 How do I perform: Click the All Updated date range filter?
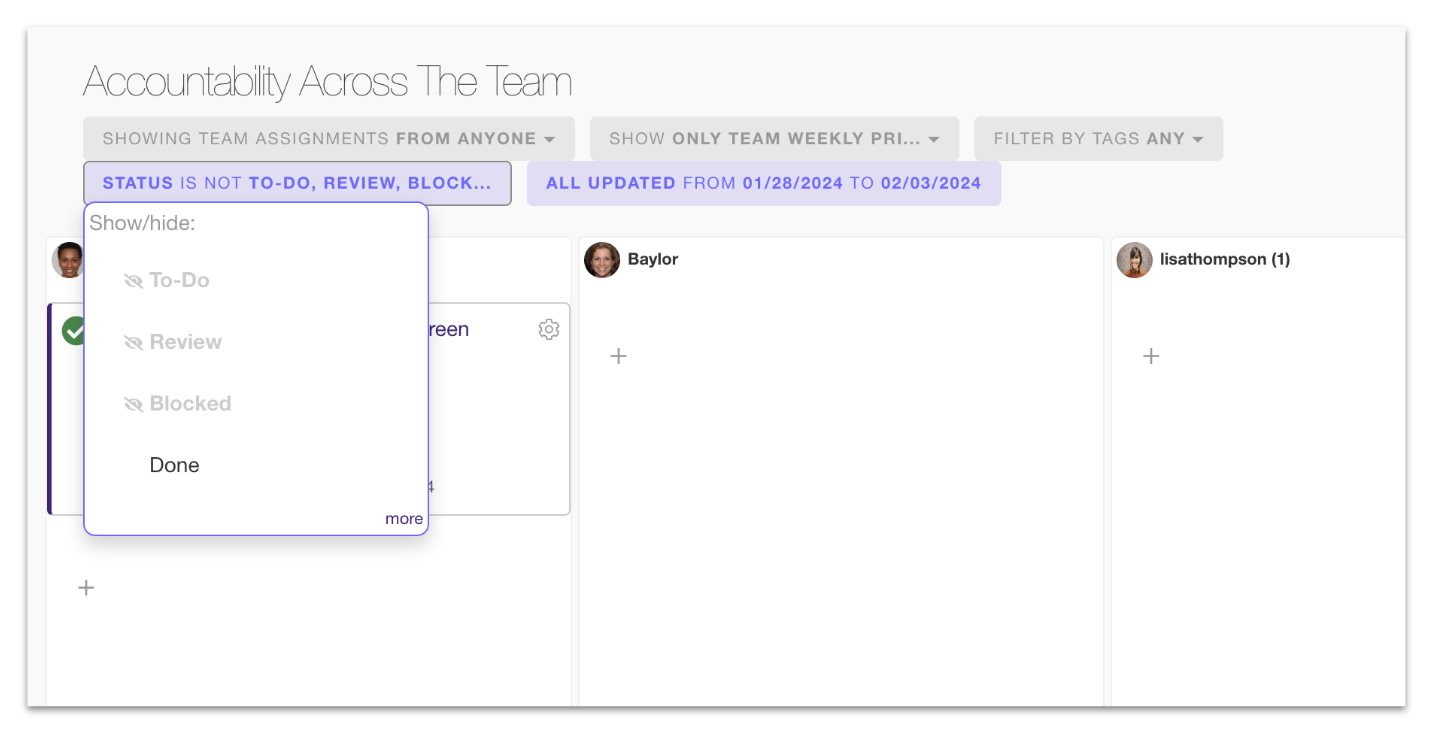tap(763, 184)
